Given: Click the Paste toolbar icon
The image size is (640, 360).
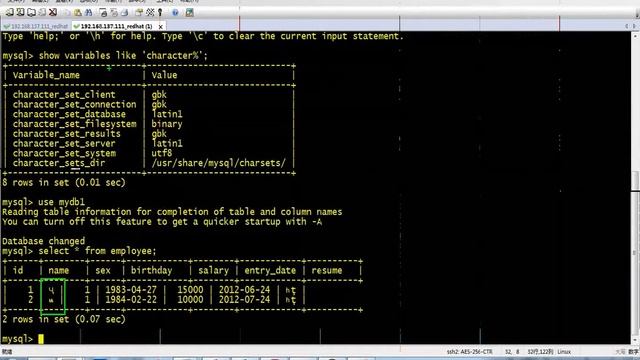Looking at the screenshot, I should point(78,13).
